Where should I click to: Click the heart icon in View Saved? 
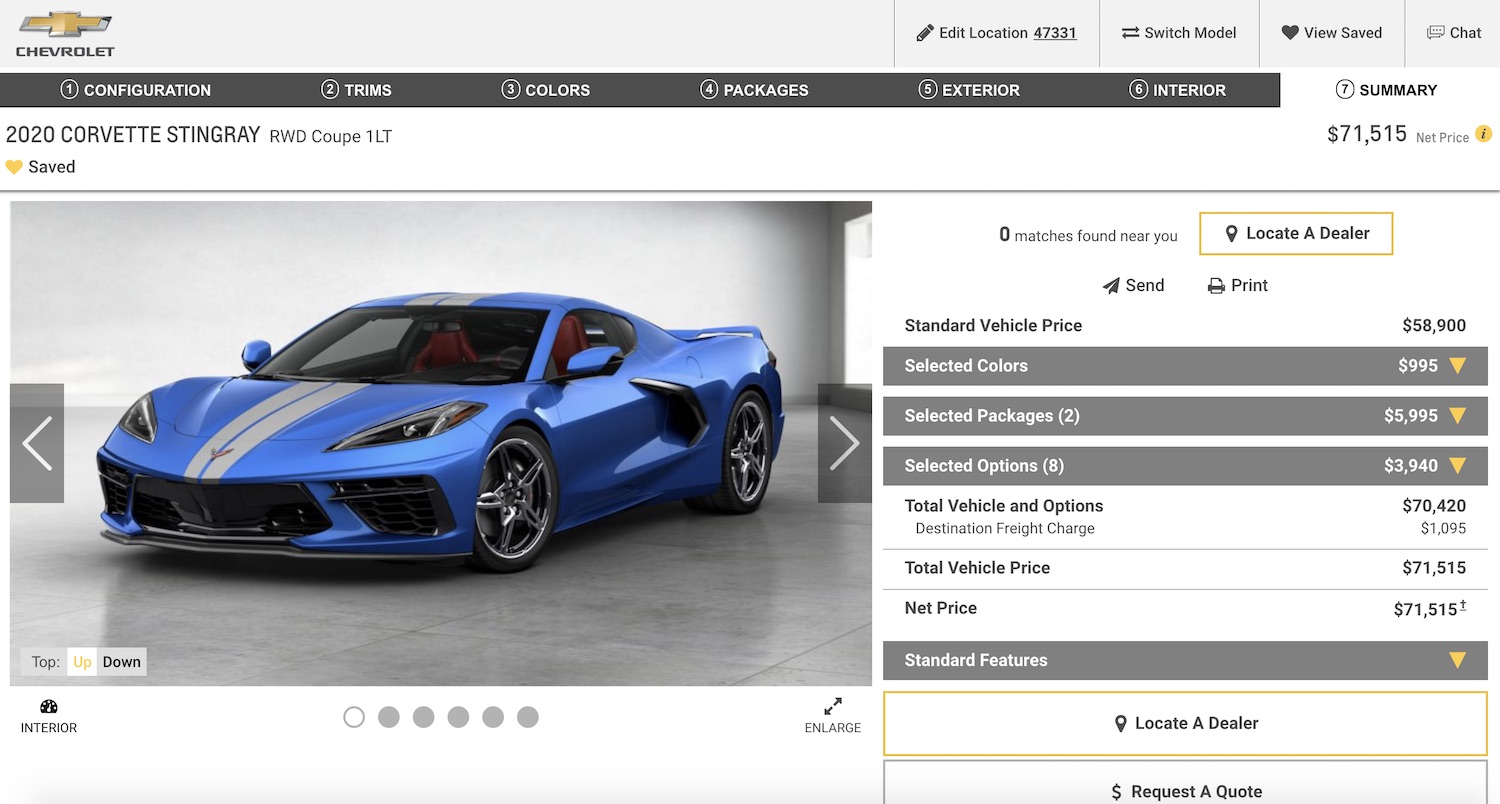(1290, 33)
